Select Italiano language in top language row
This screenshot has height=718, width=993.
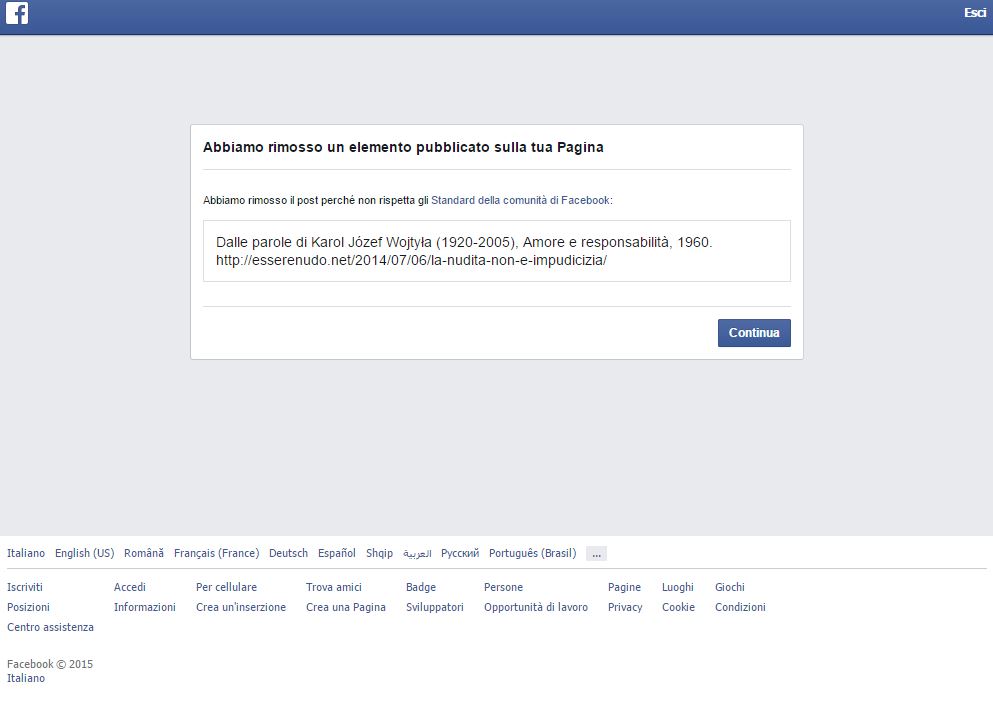(26, 553)
